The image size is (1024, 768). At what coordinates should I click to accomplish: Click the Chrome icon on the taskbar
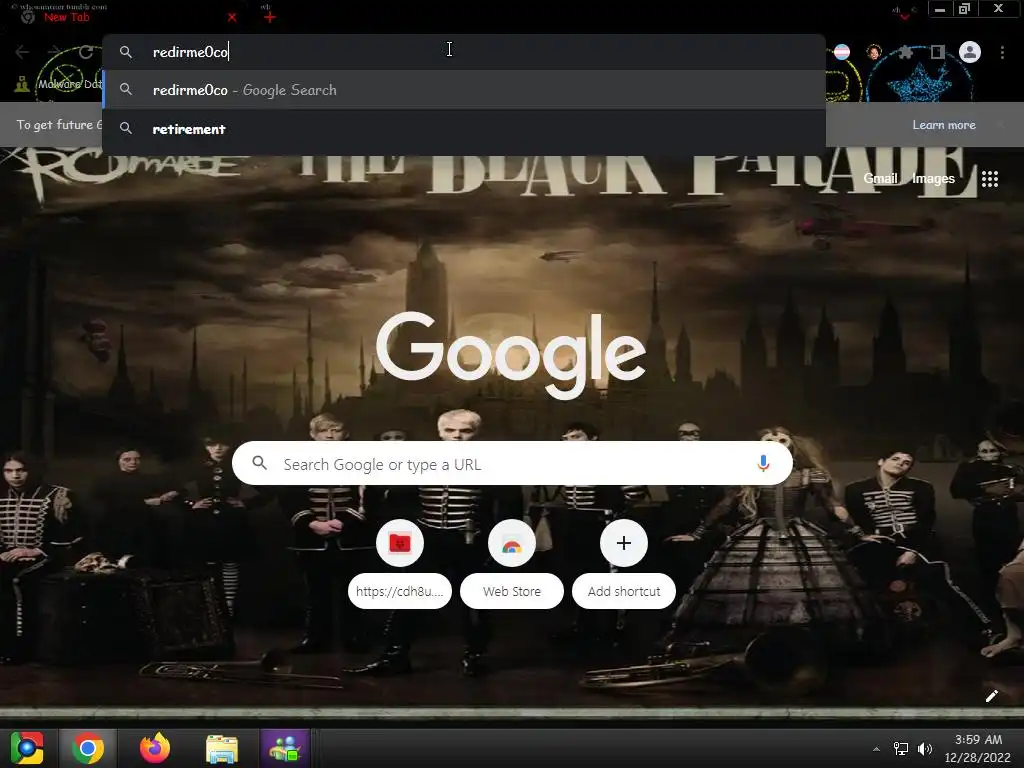[x=88, y=748]
